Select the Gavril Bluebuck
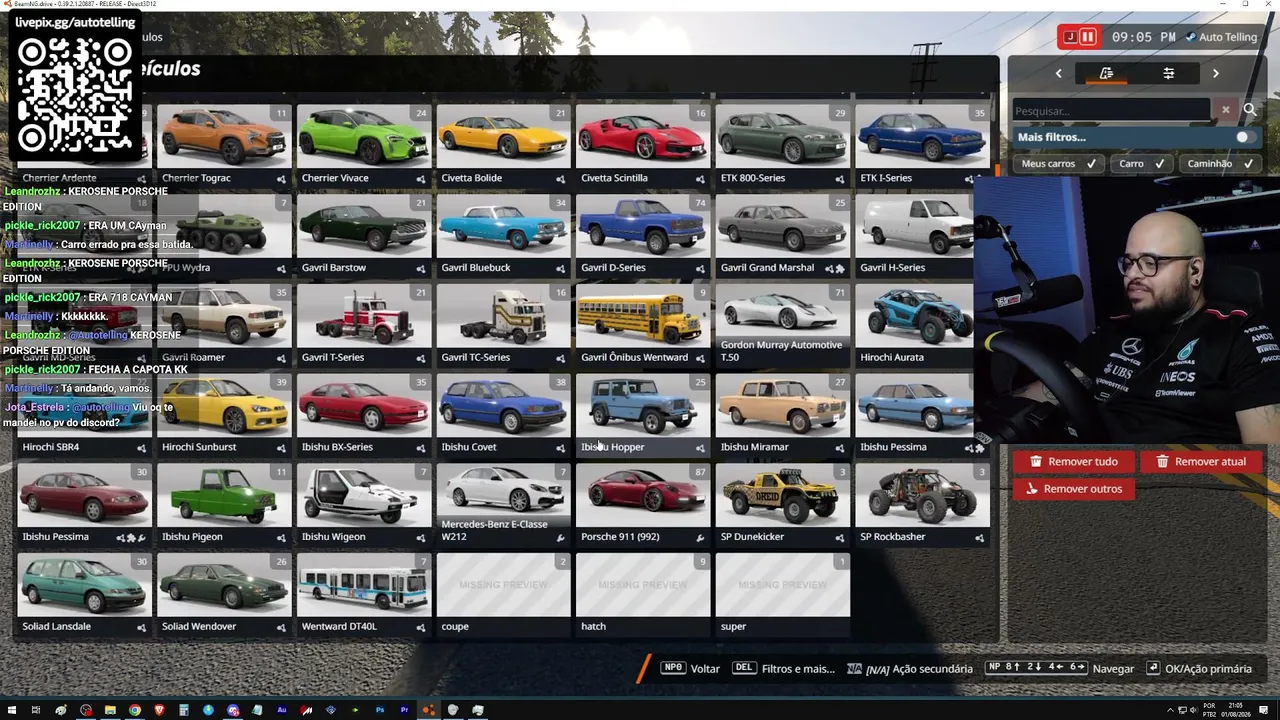The height and width of the screenshot is (720, 1280). (x=504, y=235)
